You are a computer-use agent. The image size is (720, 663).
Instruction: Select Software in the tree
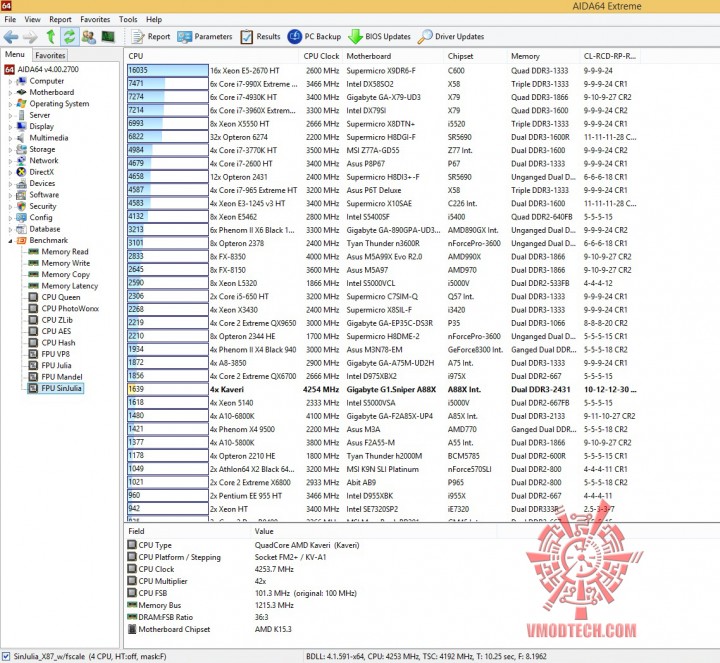click(44, 195)
